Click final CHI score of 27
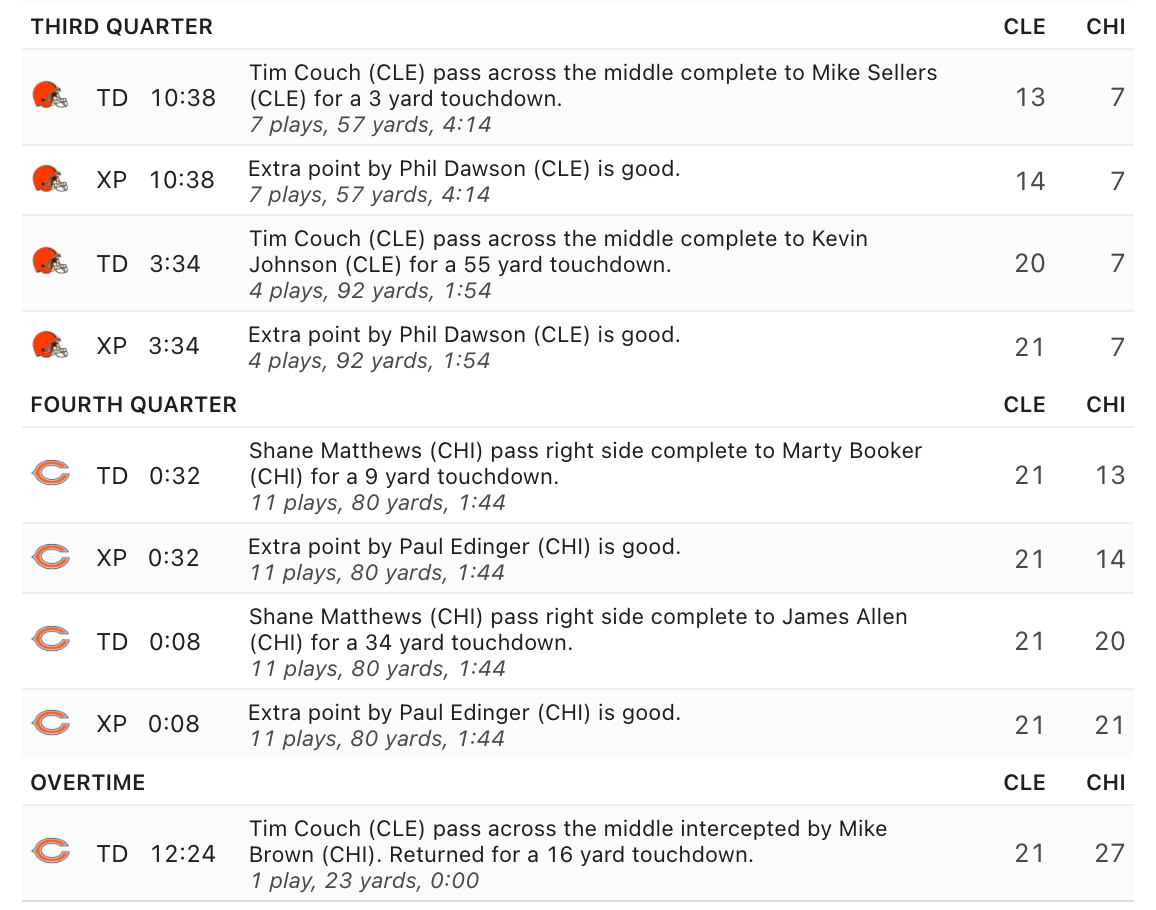 pyautogui.click(x=1110, y=853)
